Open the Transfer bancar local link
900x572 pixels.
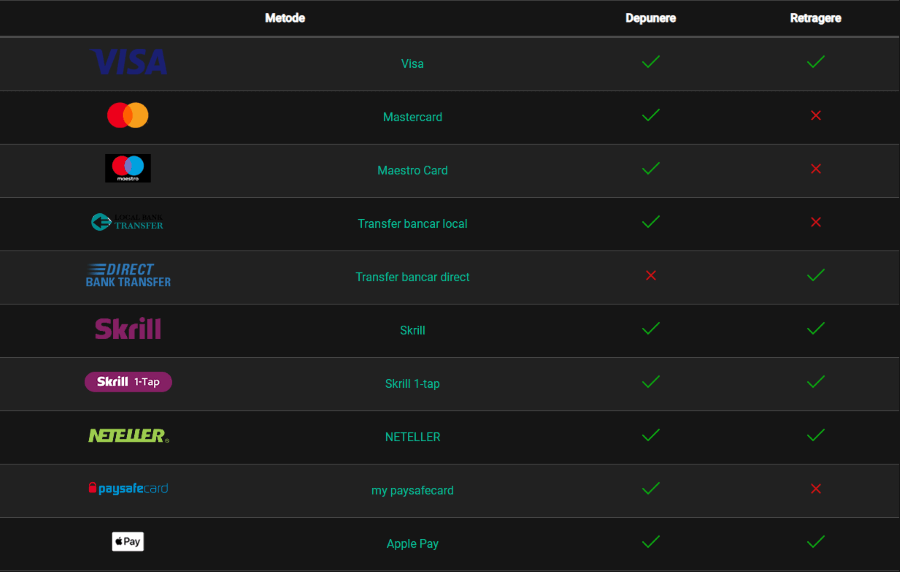(x=413, y=224)
